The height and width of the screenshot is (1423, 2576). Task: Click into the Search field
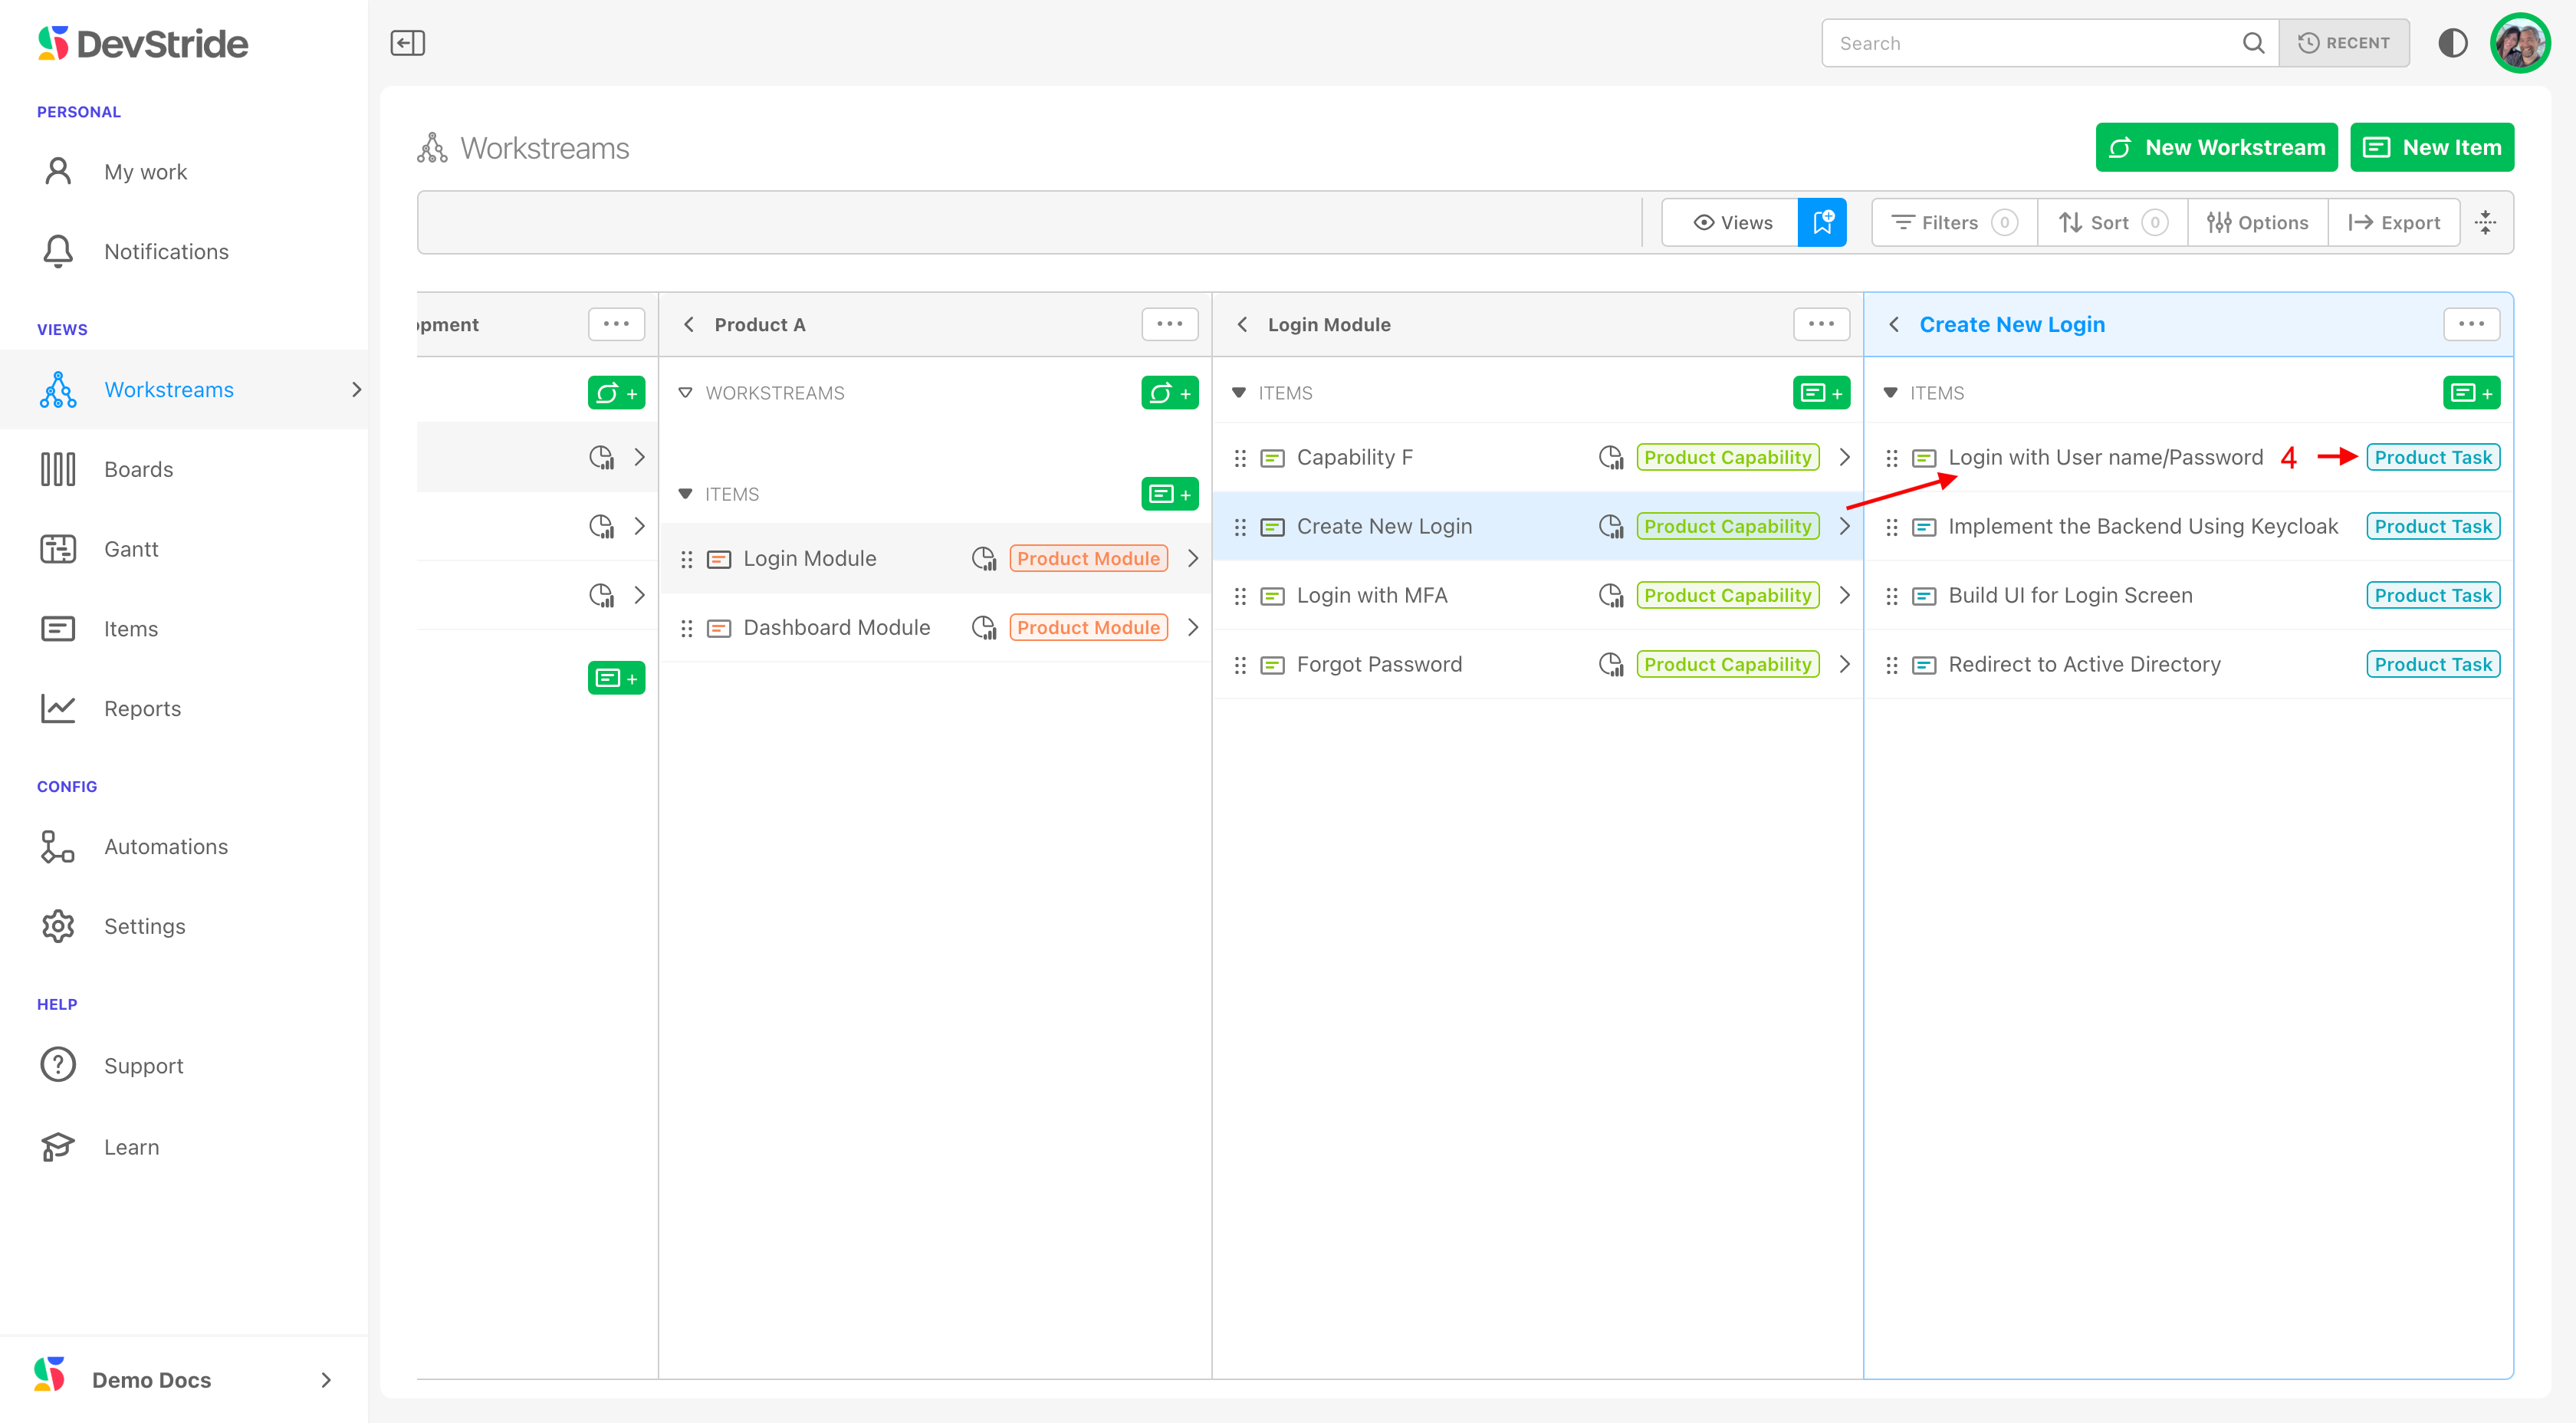click(2030, 43)
